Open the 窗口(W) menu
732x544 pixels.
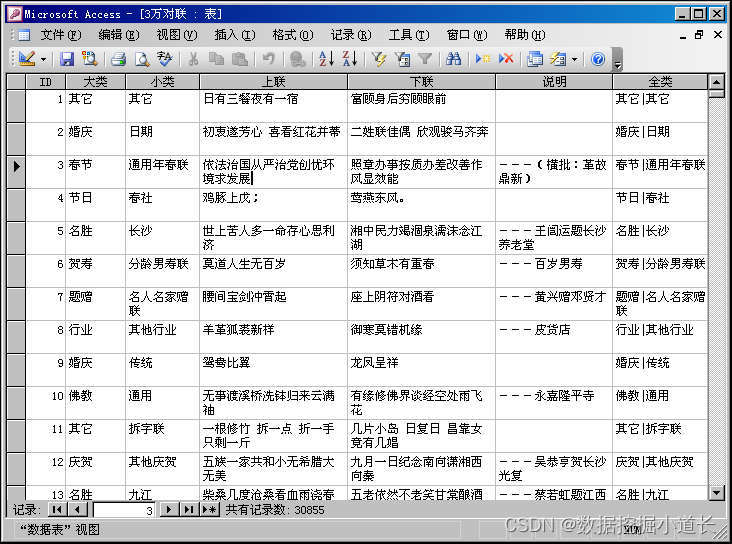(x=467, y=35)
